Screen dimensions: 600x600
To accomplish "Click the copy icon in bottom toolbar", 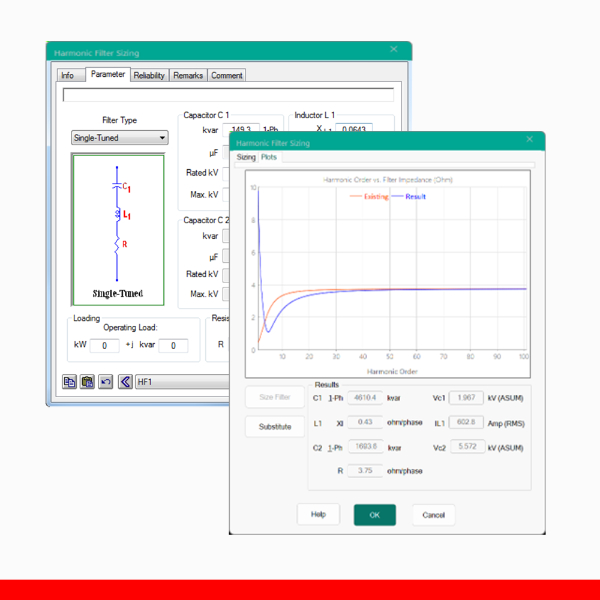I will coord(70,381).
